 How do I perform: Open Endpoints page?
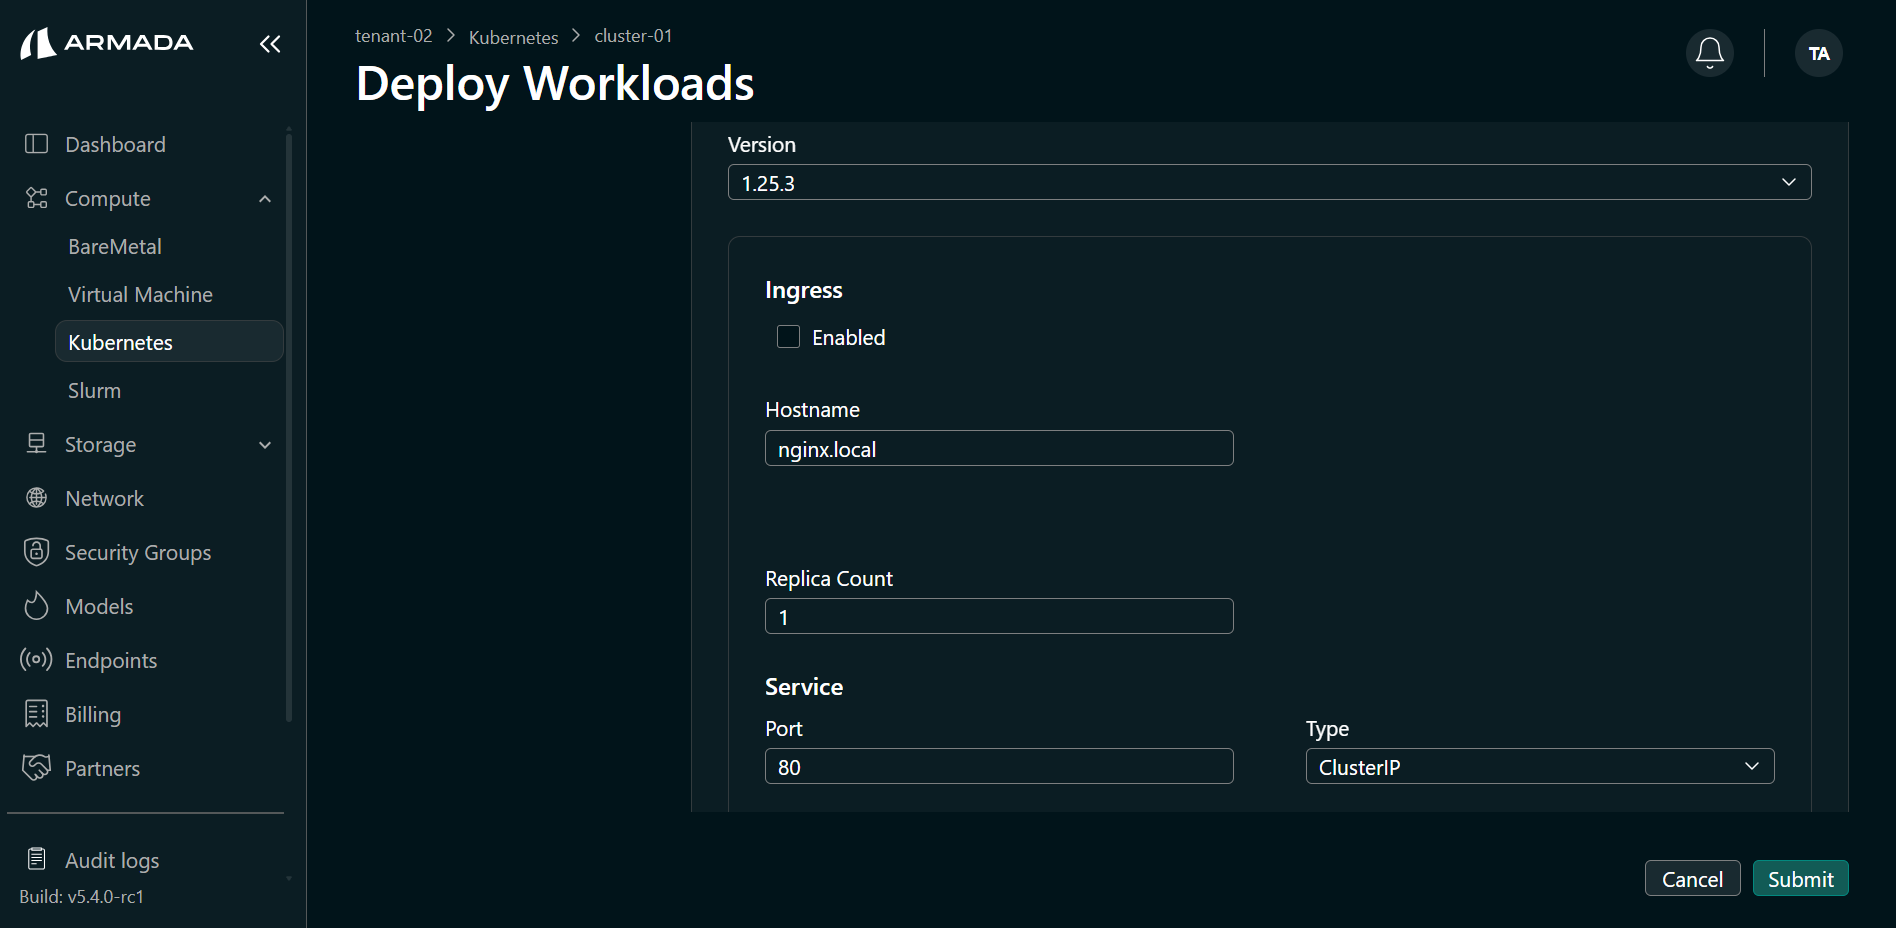click(111, 660)
